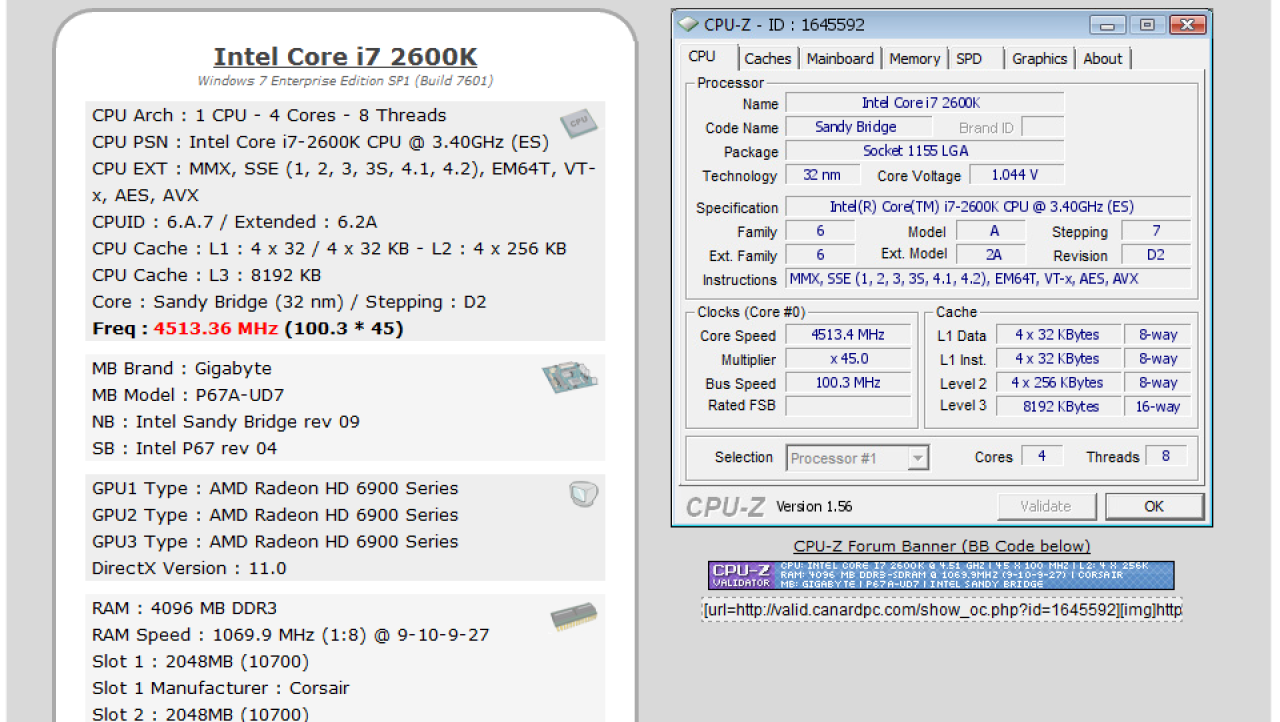
Task: Open the SPD tab
Action: point(969,59)
